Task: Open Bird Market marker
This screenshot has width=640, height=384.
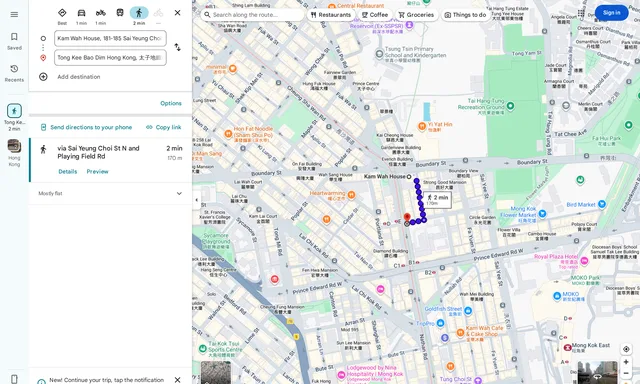Action: point(602,204)
